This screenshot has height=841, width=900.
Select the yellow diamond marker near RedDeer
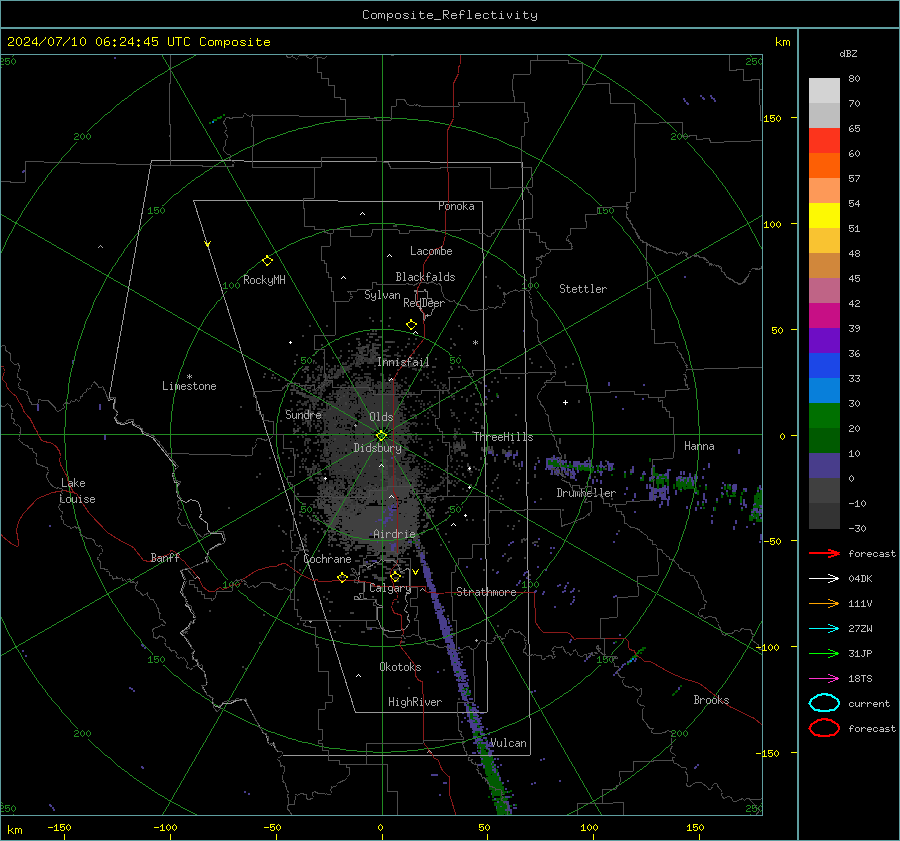[x=412, y=325]
